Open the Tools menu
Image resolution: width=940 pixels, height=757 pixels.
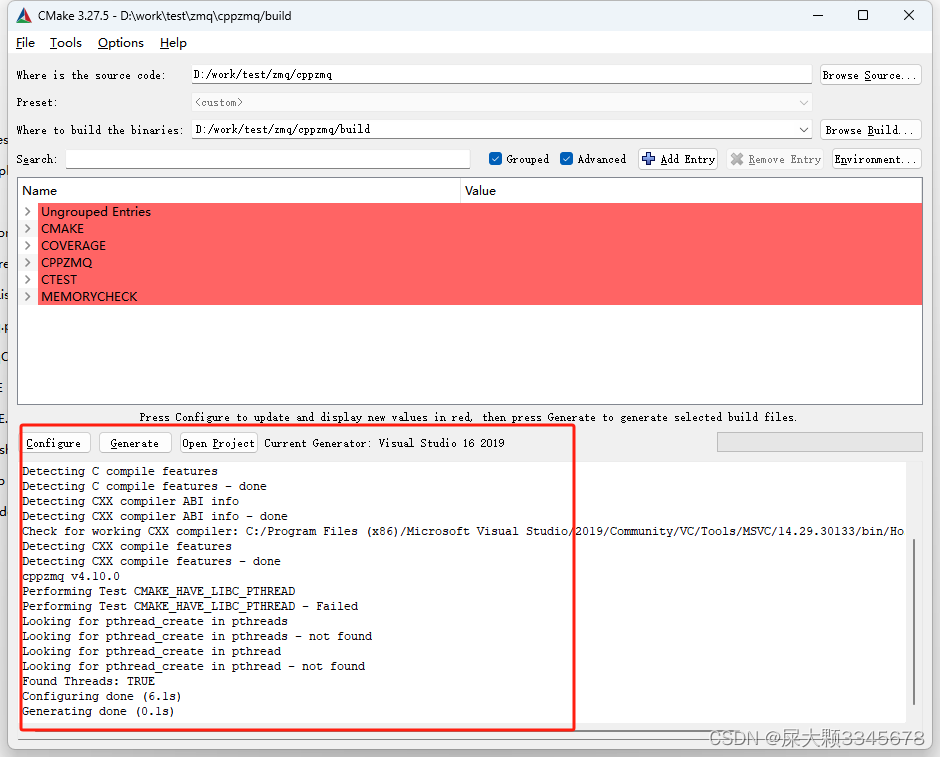coord(65,43)
